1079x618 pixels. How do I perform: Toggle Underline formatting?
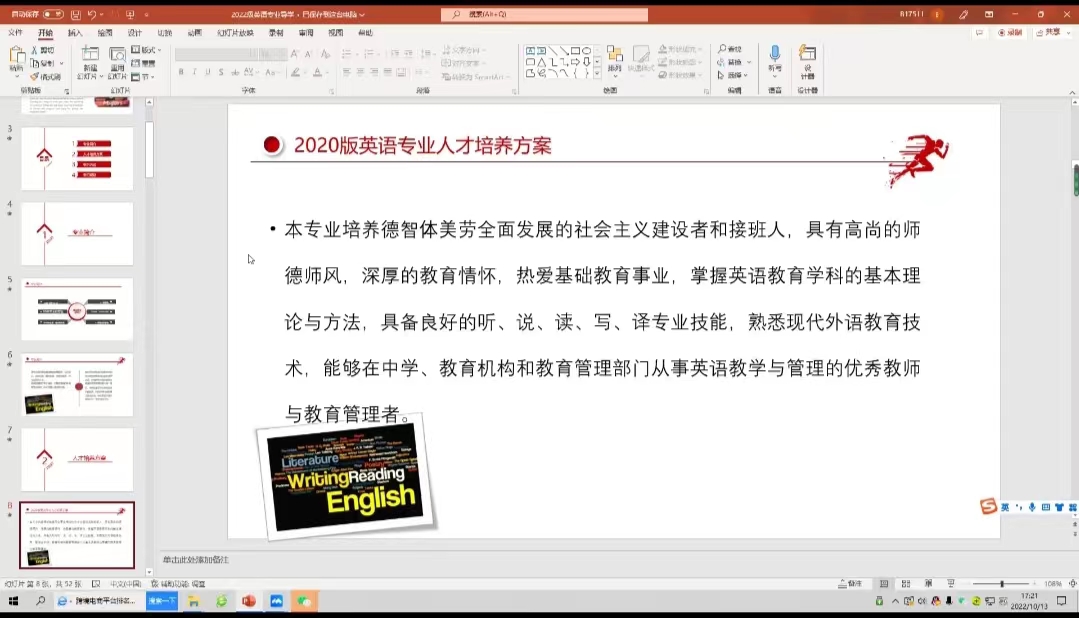pyautogui.click(x=208, y=72)
